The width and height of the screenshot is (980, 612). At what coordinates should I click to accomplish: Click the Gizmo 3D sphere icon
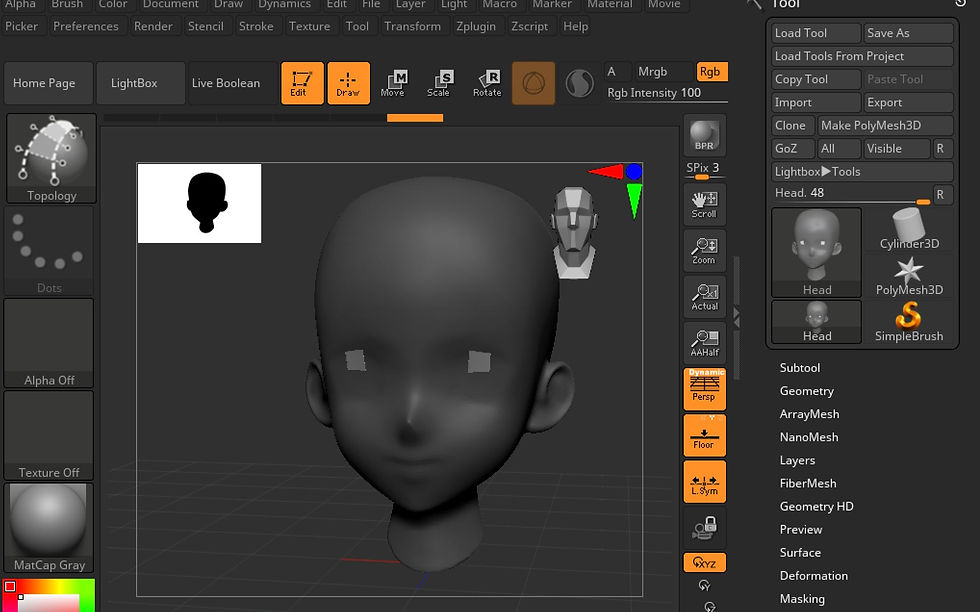point(534,83)
